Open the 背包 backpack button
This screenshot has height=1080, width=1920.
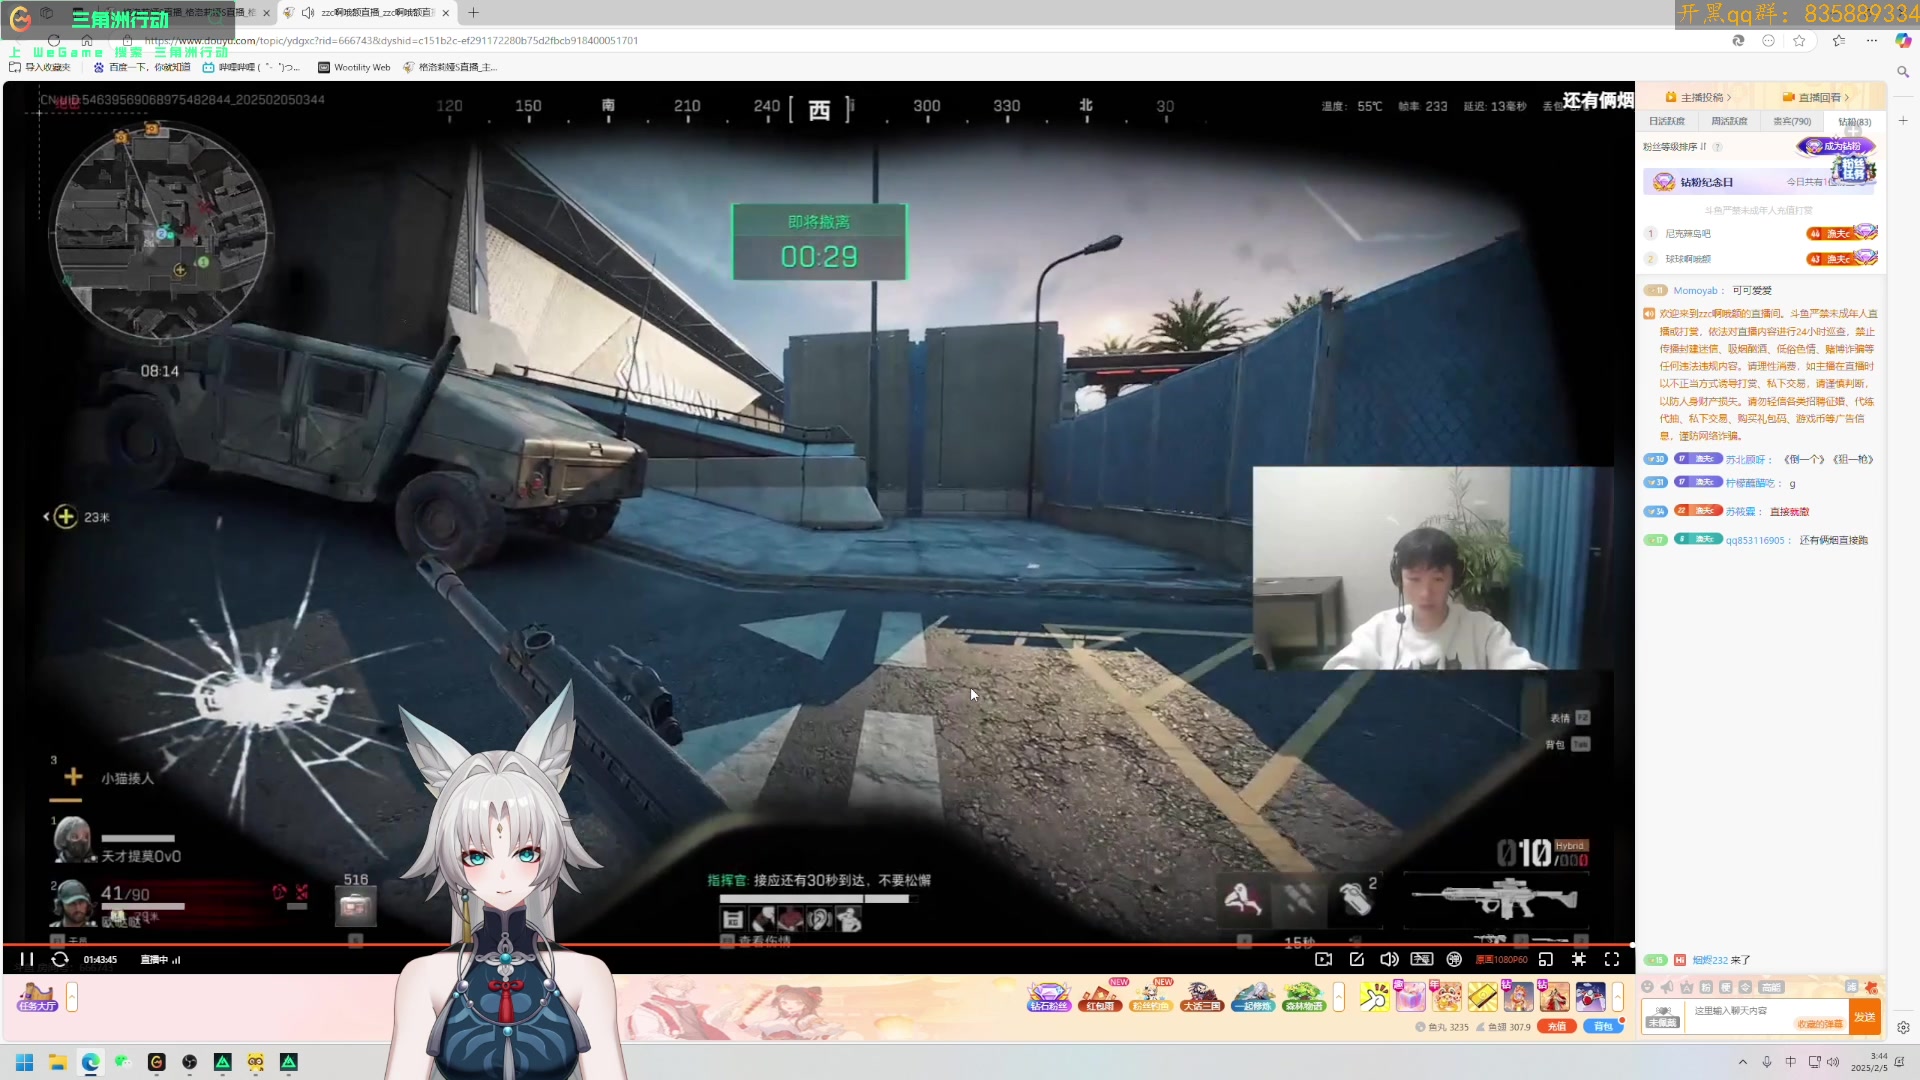point(1603,1027)
